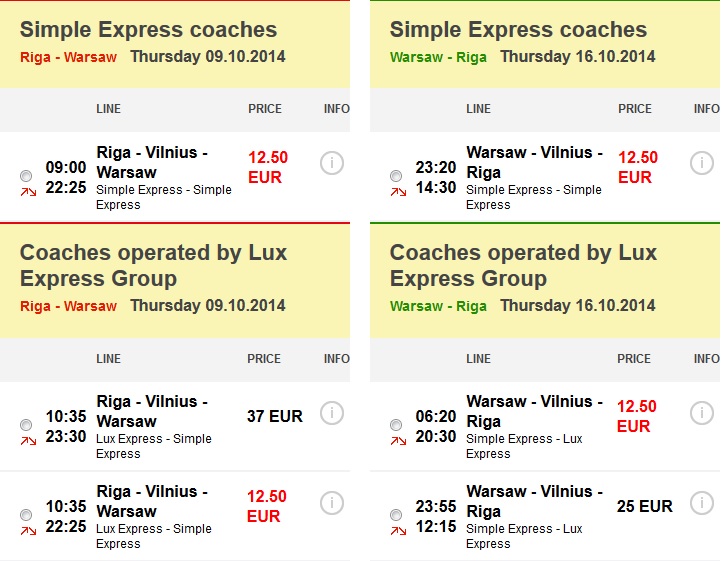Choose the 10:35–22:25 trip radio button
This screenshot has height=561, width=725.
26,515
